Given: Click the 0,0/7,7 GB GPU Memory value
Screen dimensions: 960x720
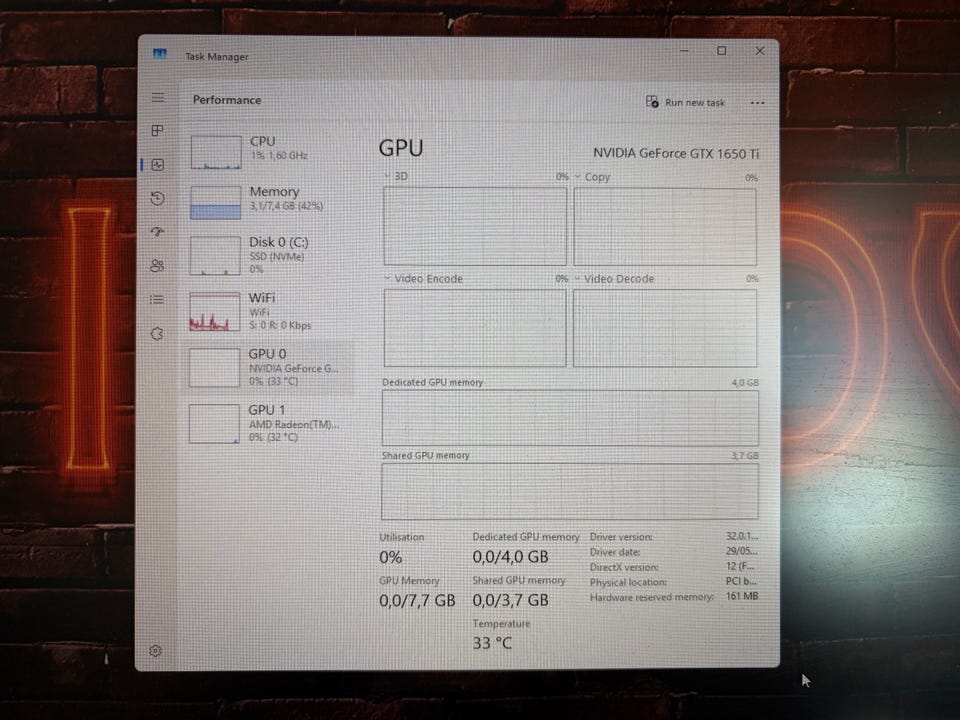Looking at the screenshot, I should (417, 600).
